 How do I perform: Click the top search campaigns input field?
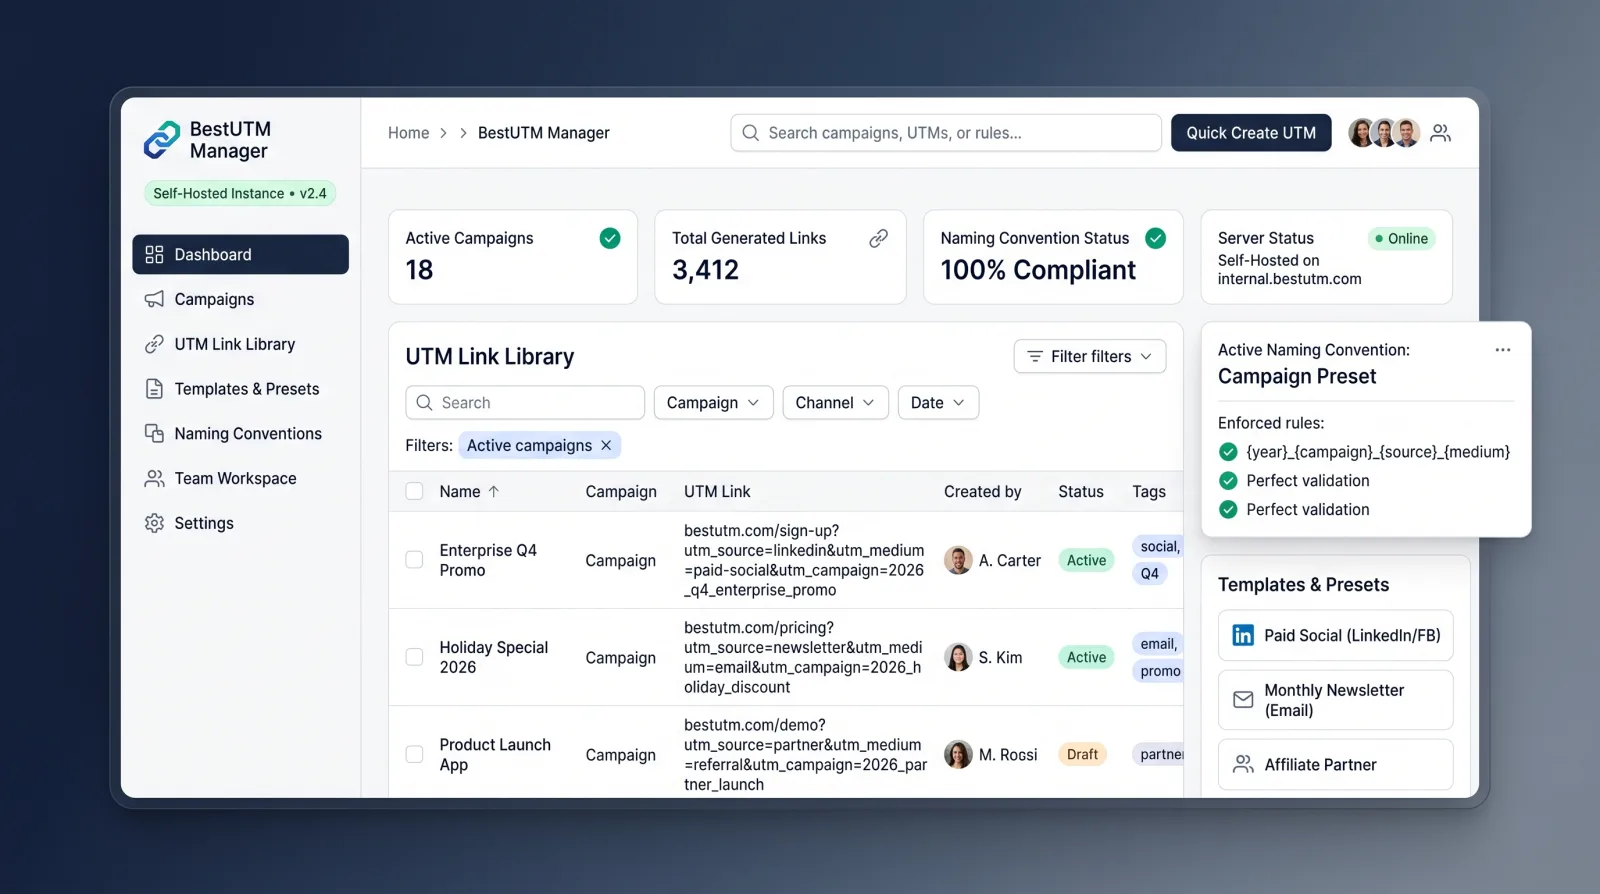click(x=945, y=133)
